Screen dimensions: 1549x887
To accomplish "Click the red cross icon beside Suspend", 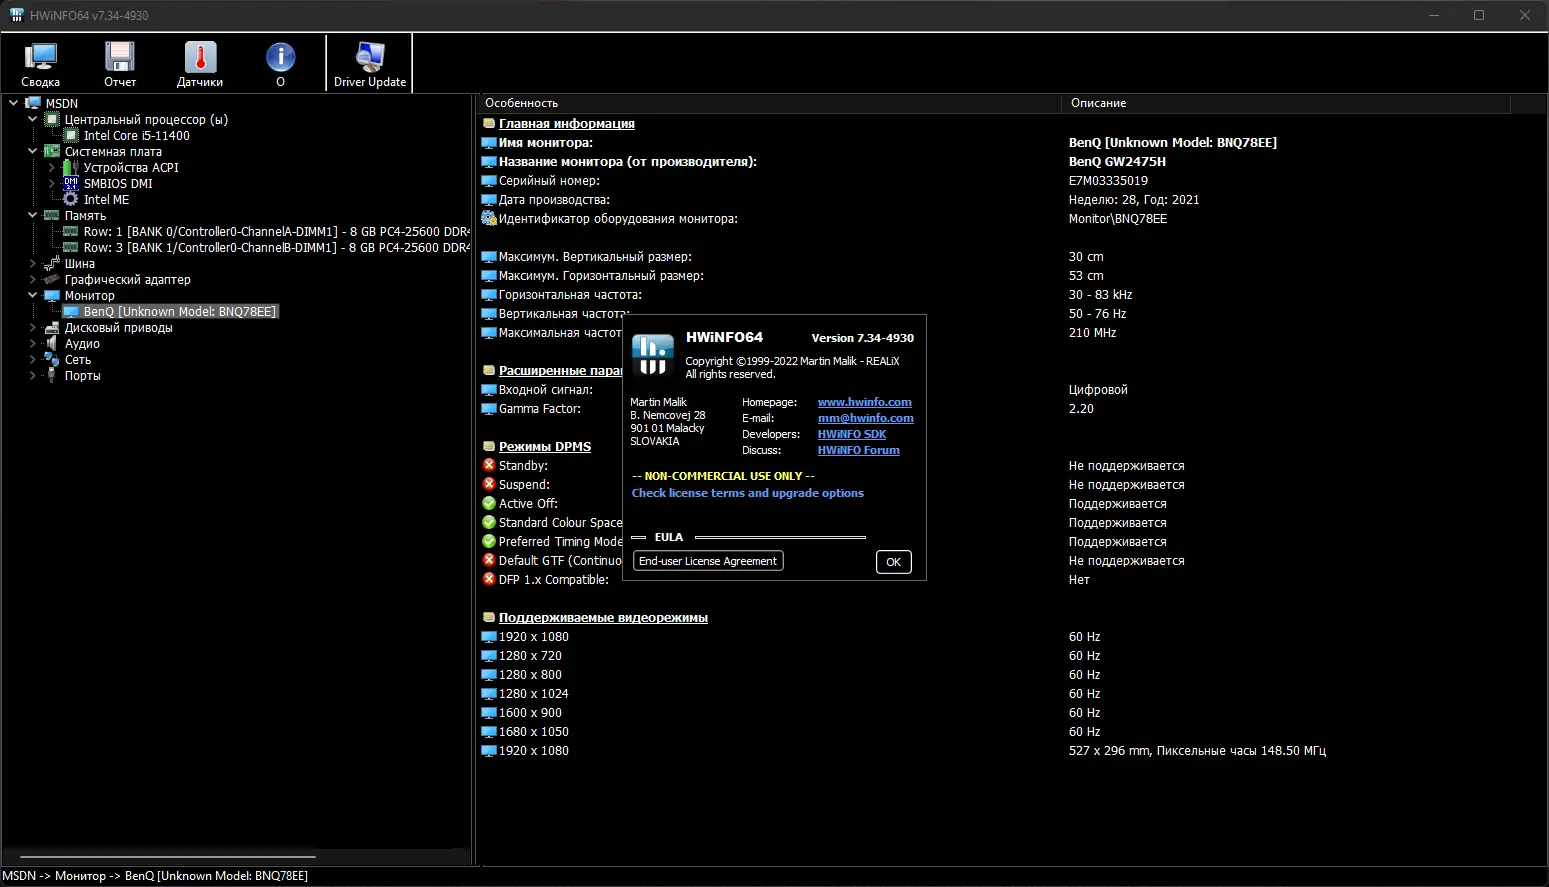I will pyautogui.click(x=489, y=484).
